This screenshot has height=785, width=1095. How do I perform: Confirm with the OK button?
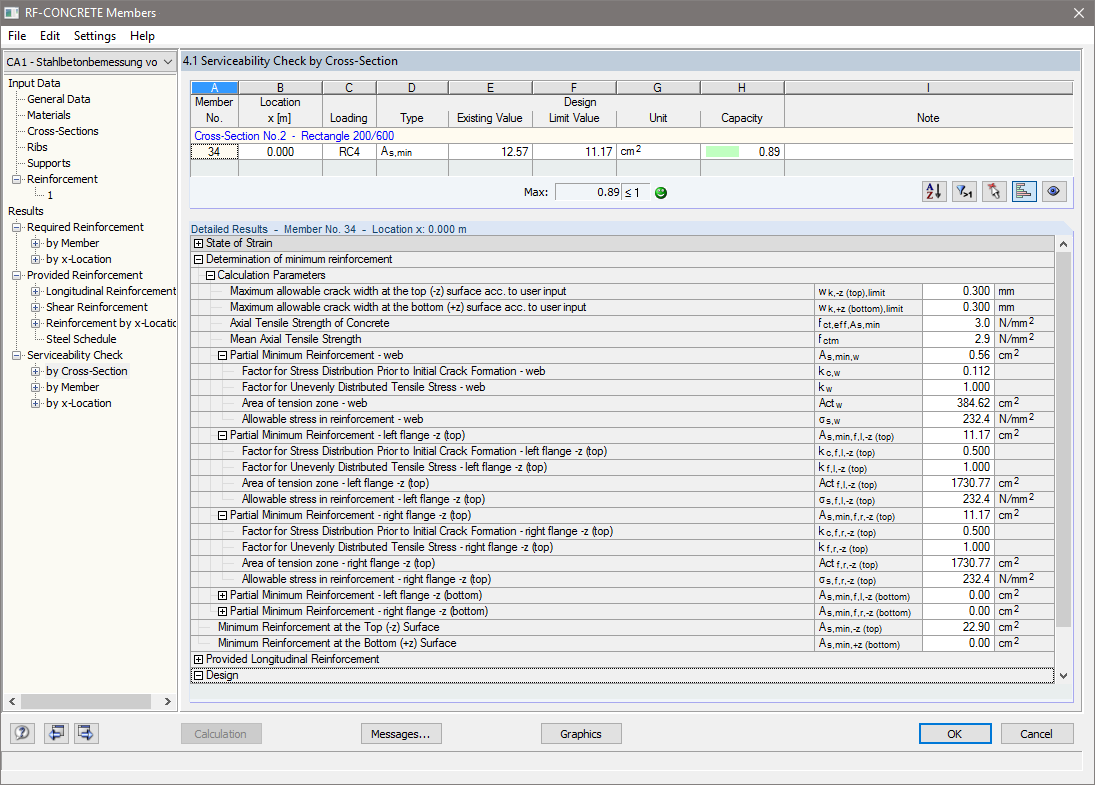coord(955,733)
